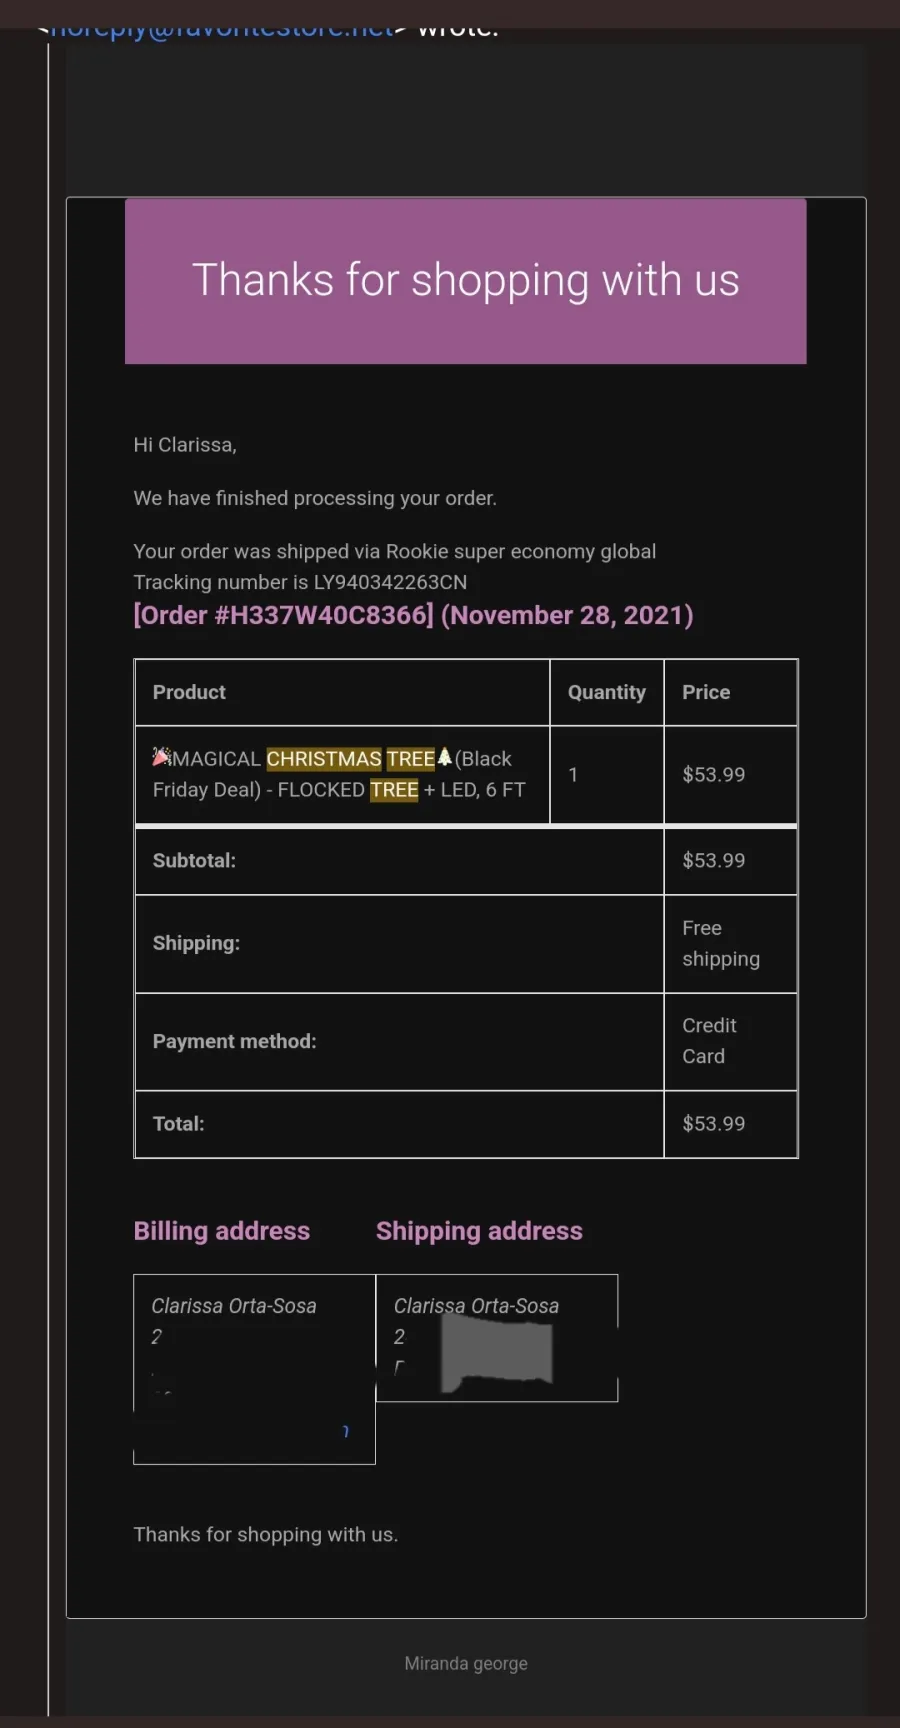The width and height of the screenshot is (900, 1728).
Task: Click the order number H337W40C8366 link
Action: 283,615
